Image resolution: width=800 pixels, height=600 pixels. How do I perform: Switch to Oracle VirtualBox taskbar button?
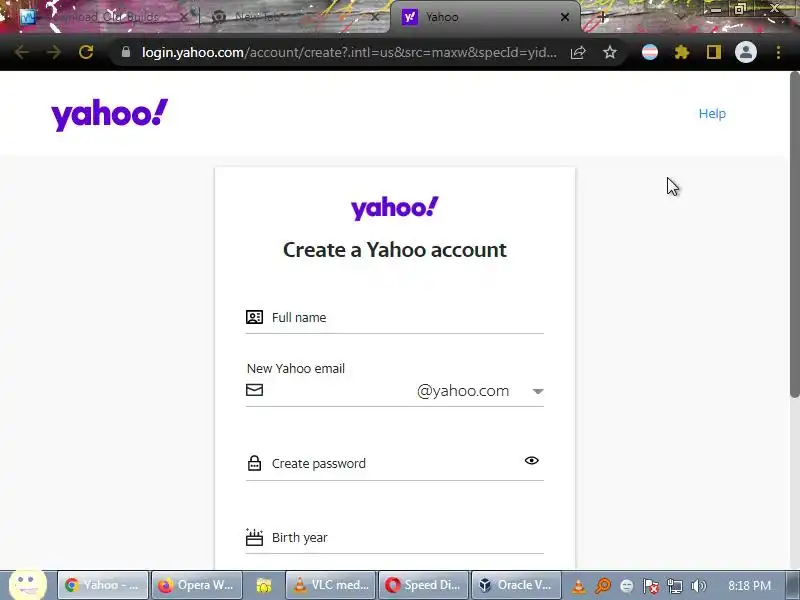coord(516,585)
